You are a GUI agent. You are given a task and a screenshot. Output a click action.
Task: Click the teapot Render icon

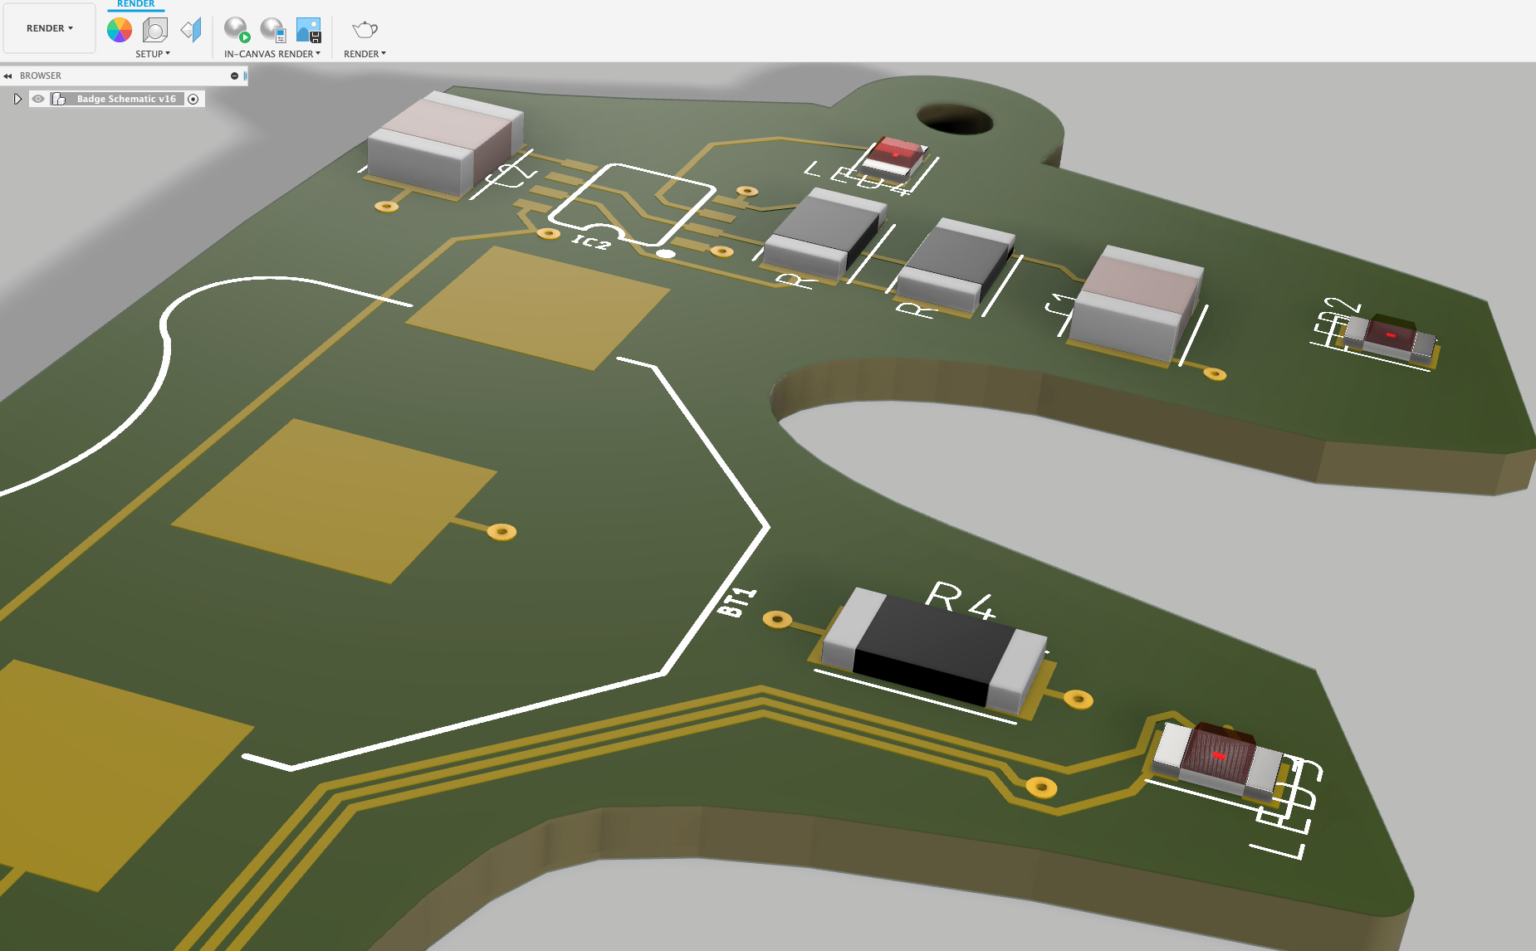(364, 29)
